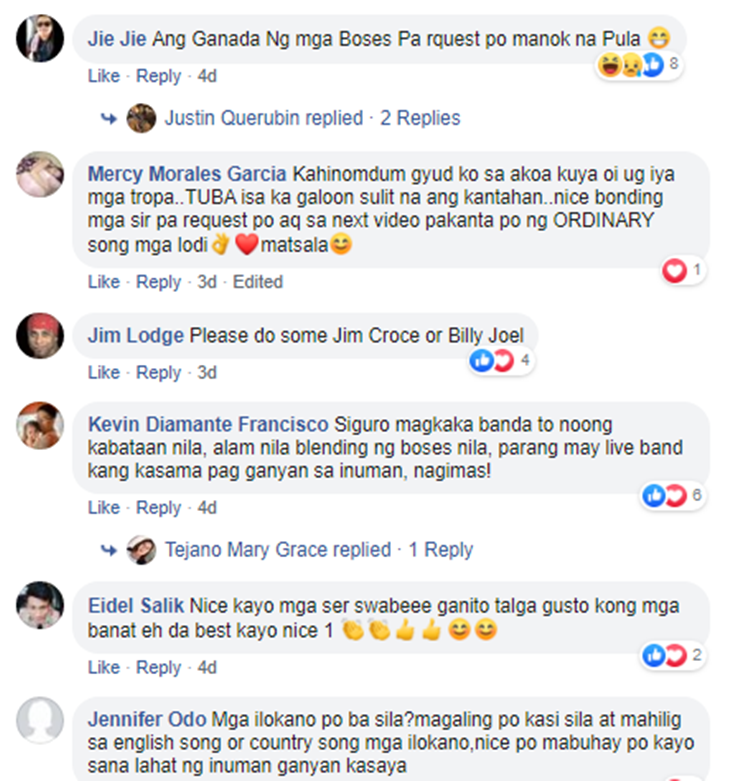
Task: Click the reply arrow beside Tejano Mary Grace
Action: click(109, 550)
